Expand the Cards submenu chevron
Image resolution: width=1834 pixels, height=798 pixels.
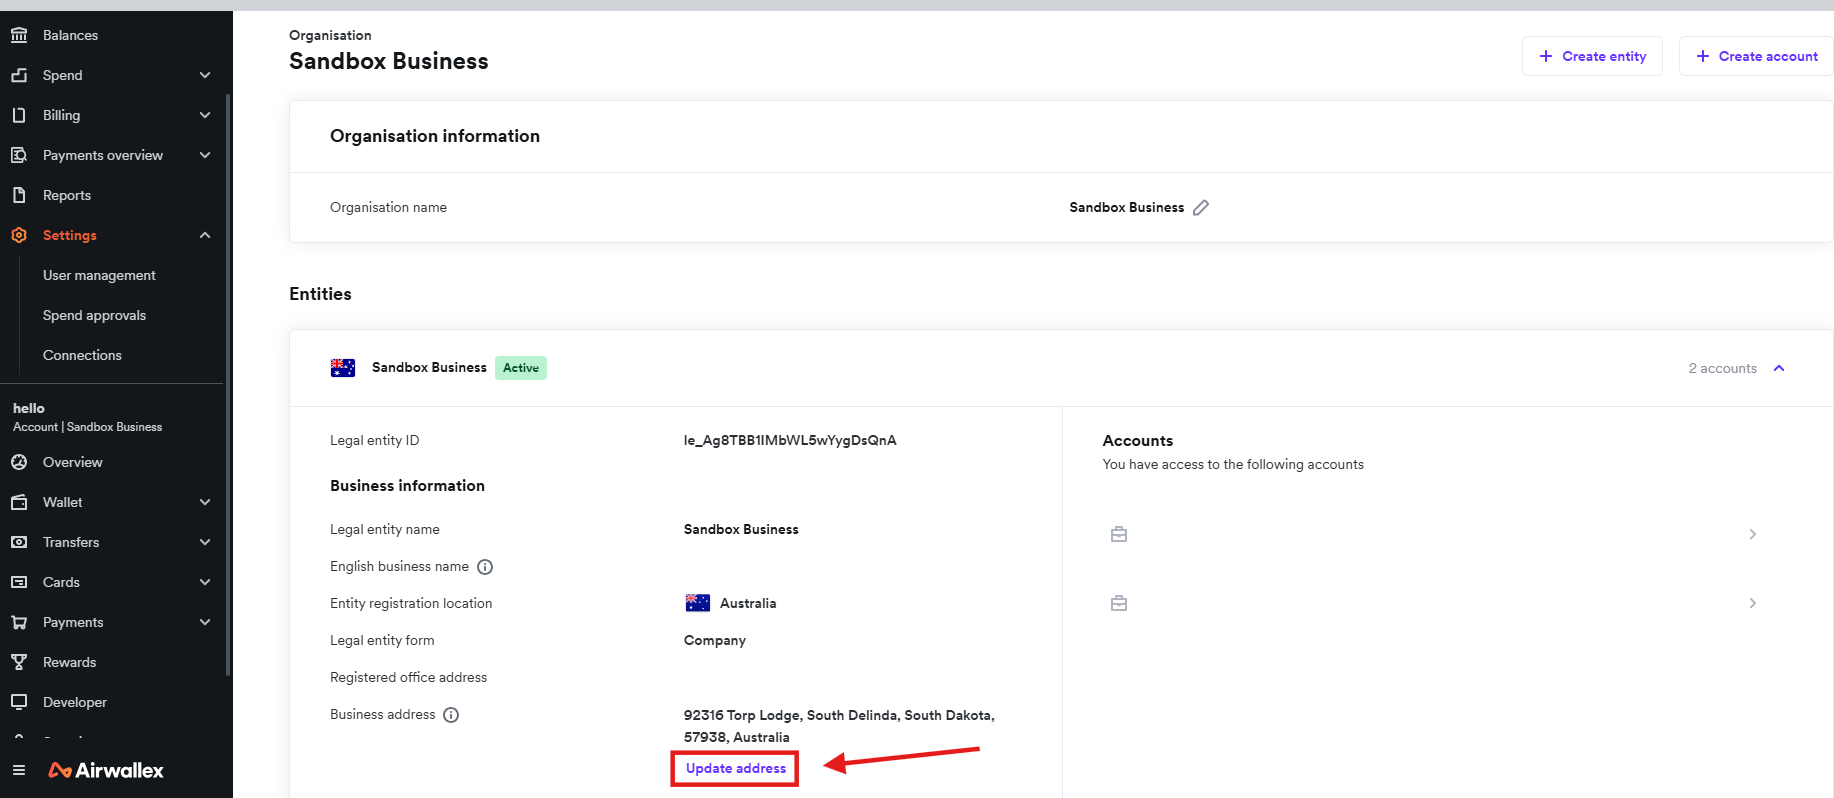tap(205, 582)
